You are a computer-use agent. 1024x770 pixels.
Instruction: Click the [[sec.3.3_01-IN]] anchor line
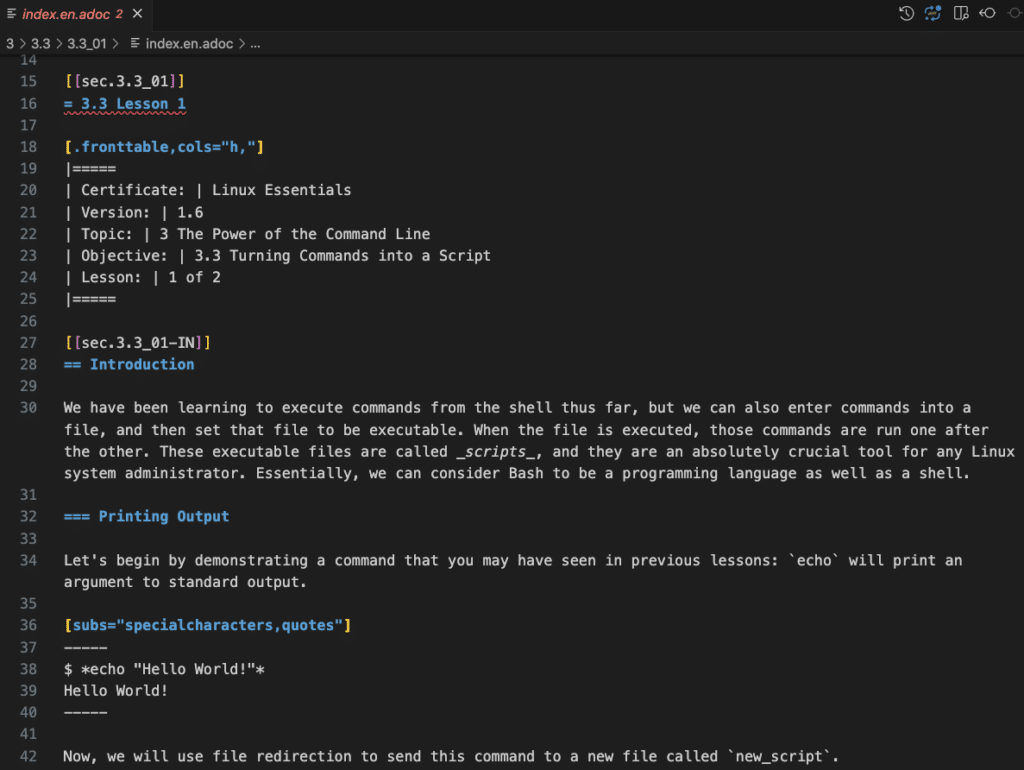pyautogui.click(x=137, y=343)
